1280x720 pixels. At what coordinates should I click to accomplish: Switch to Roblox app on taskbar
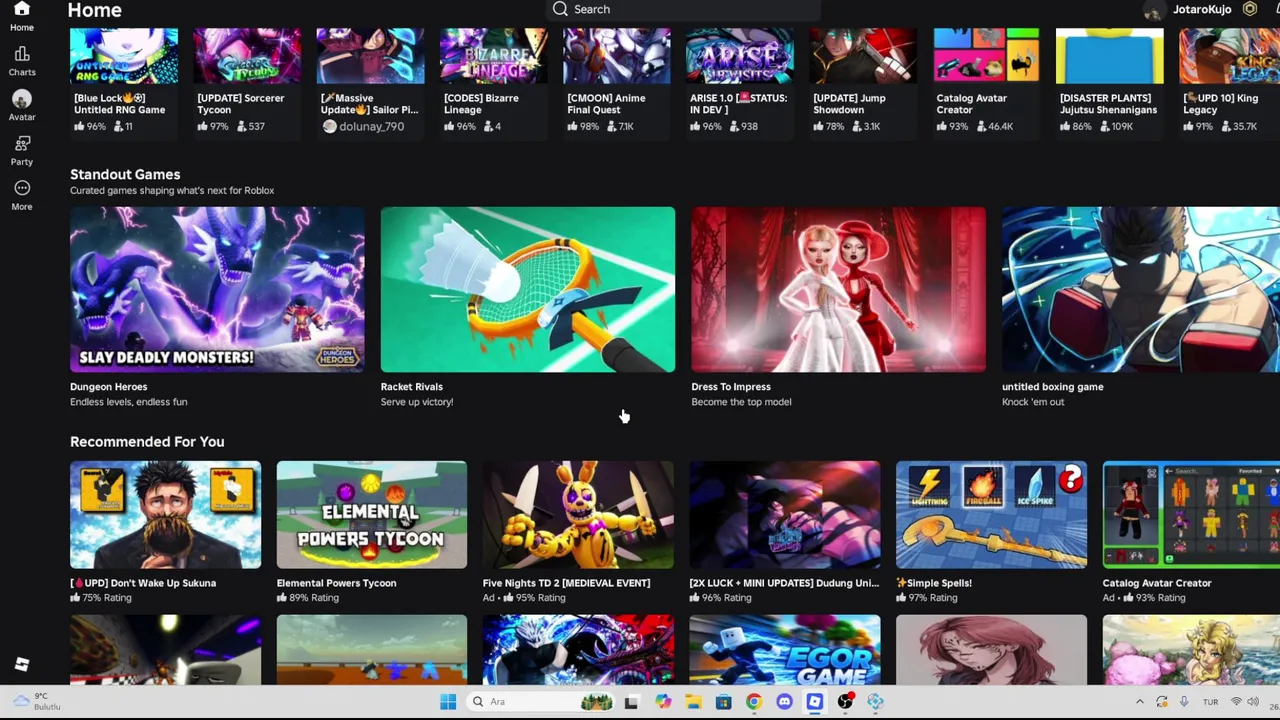click(x=815, y=702)
